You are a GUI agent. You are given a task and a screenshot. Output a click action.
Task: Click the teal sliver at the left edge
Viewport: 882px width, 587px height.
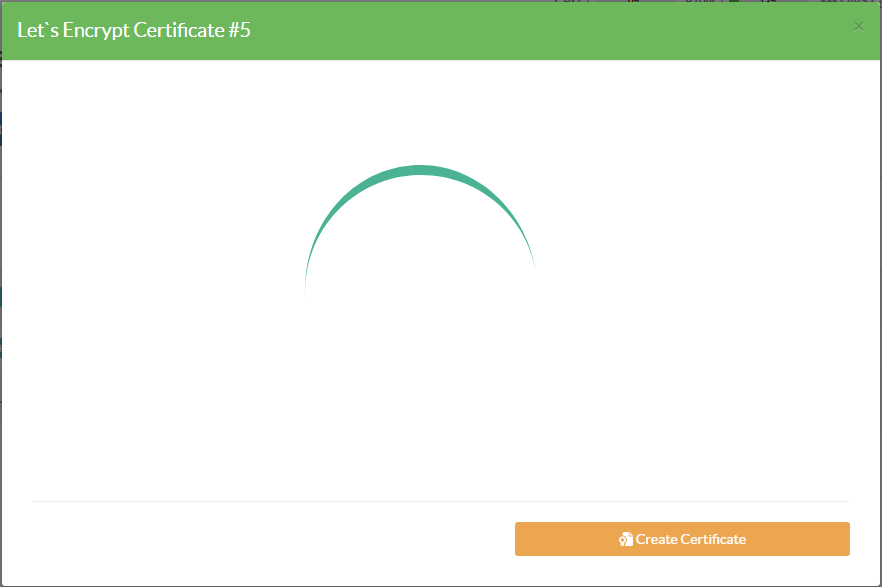click(1, 297)
